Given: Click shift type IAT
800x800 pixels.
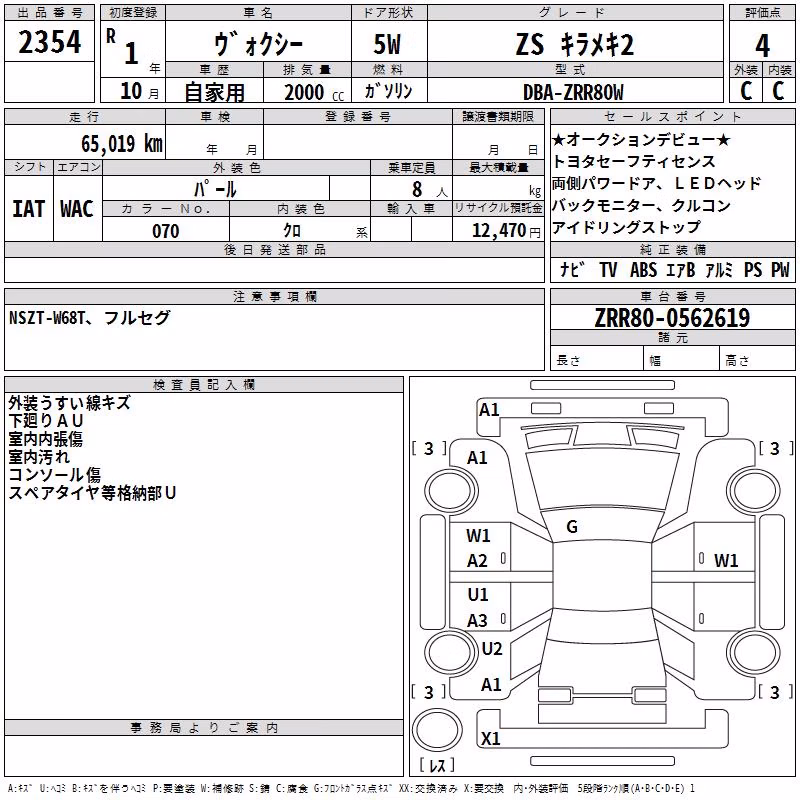Looking at the screenshot, I should 29,209.
